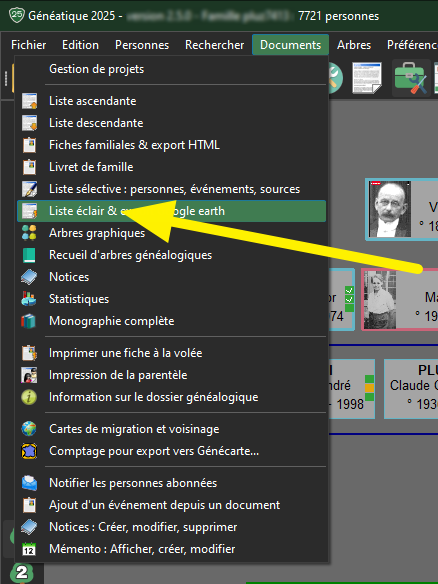The height and width of the screenshot is (584, 438).
Task: Choose Notices : Créer, modifier, supprimer
Action: [x=143, y=527]
